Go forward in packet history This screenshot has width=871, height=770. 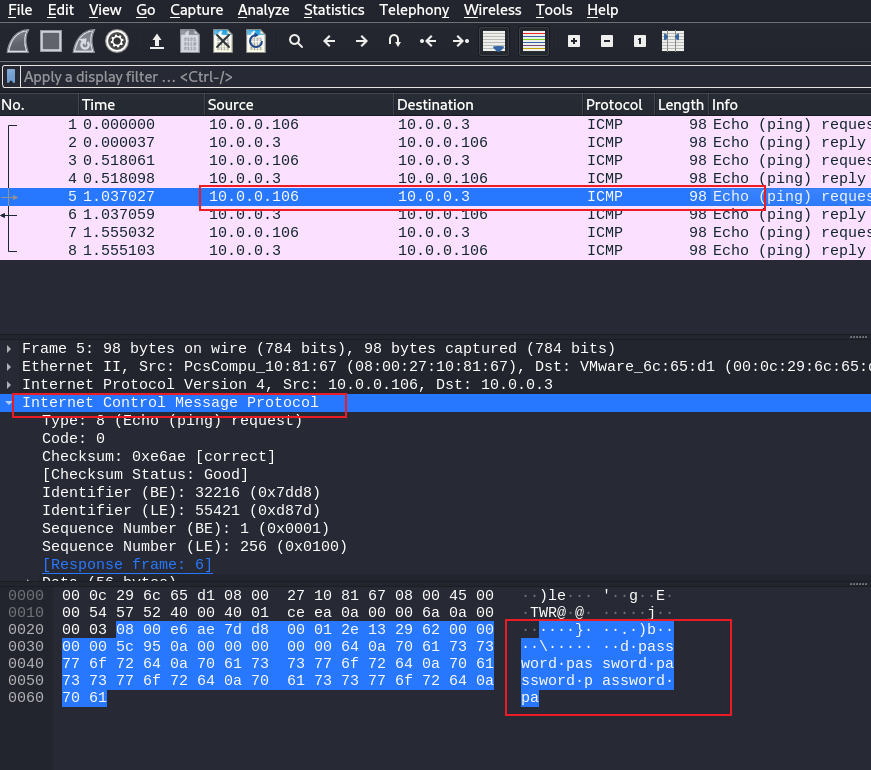362,41
